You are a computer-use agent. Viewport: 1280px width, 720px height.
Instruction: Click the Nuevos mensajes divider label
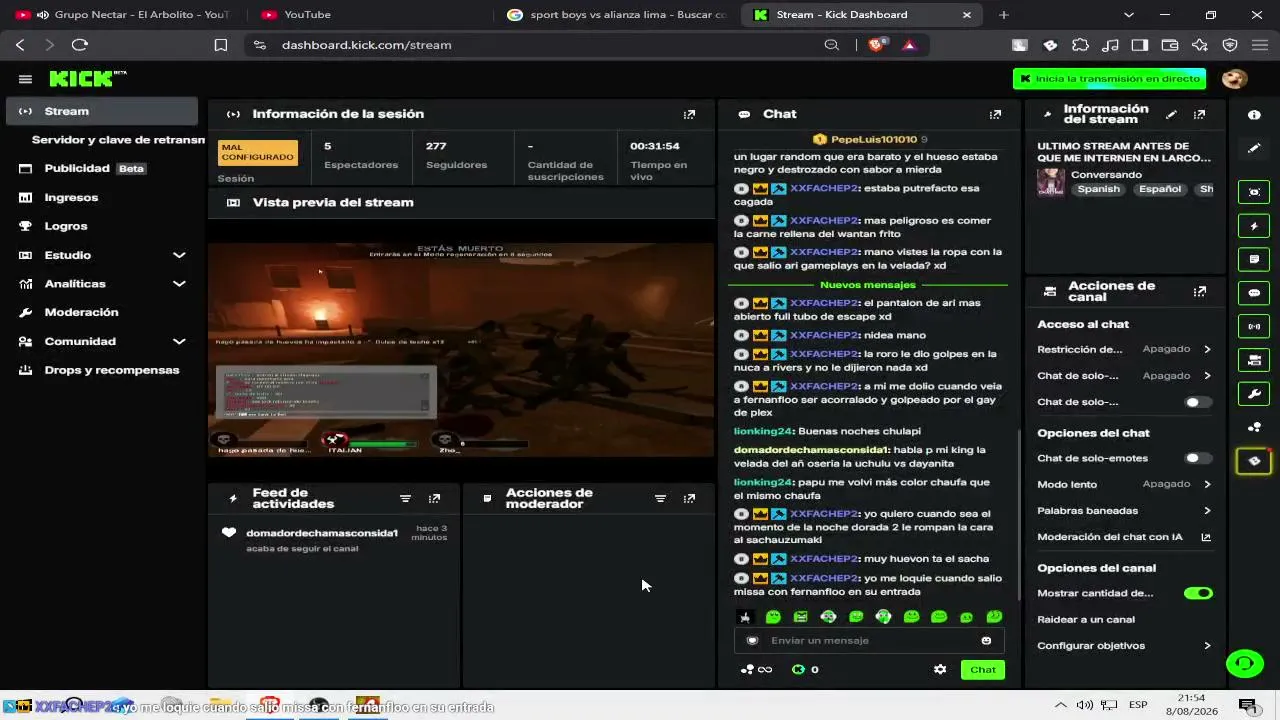coord(867,285)
